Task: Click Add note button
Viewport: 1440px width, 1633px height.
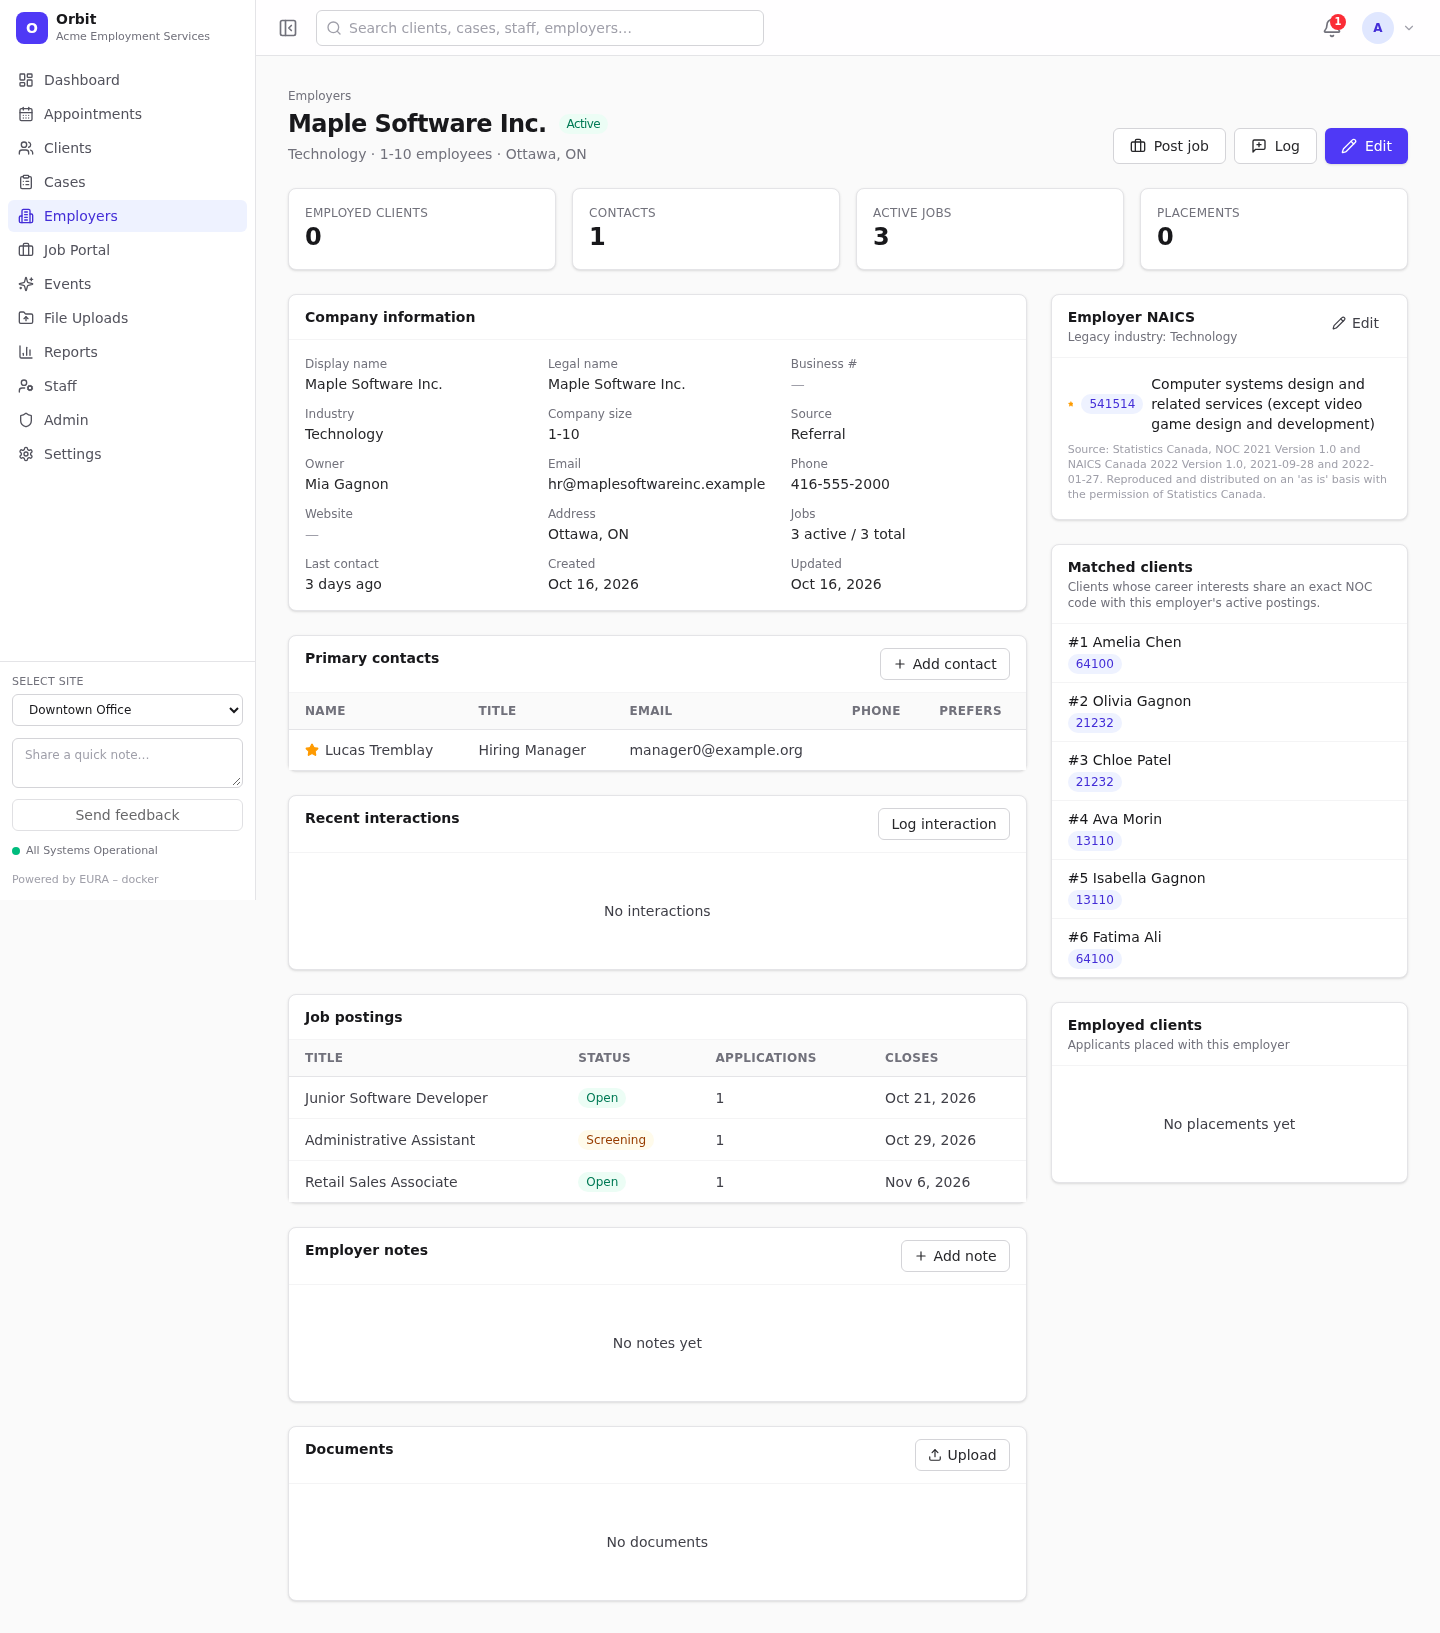Action: pos(955,1256)
